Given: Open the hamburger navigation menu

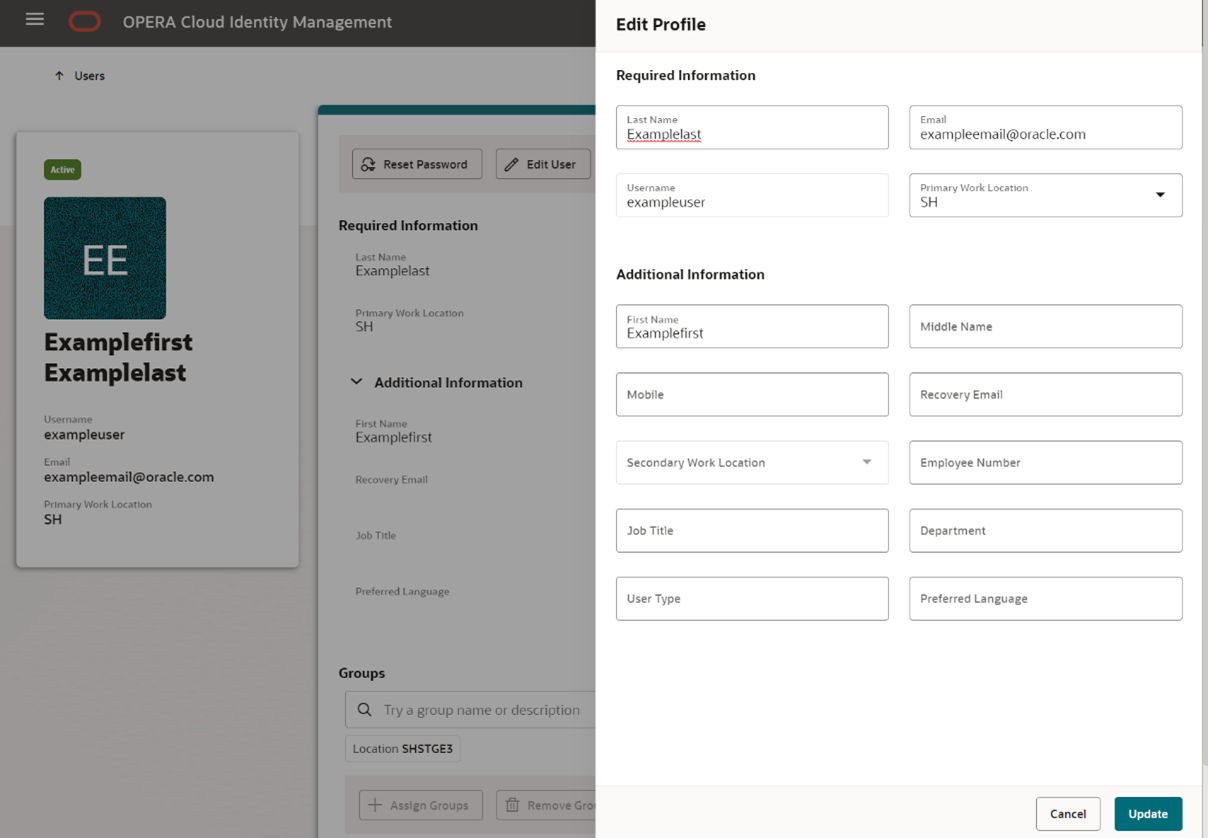Looking at the screenshot, I should [x=34, y=19].
